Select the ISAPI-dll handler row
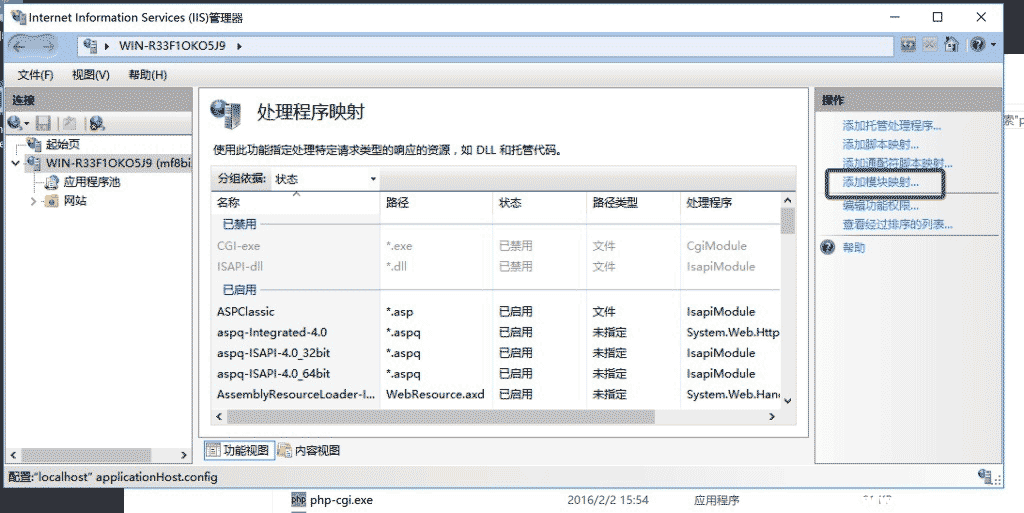 [x=496, y=266]
